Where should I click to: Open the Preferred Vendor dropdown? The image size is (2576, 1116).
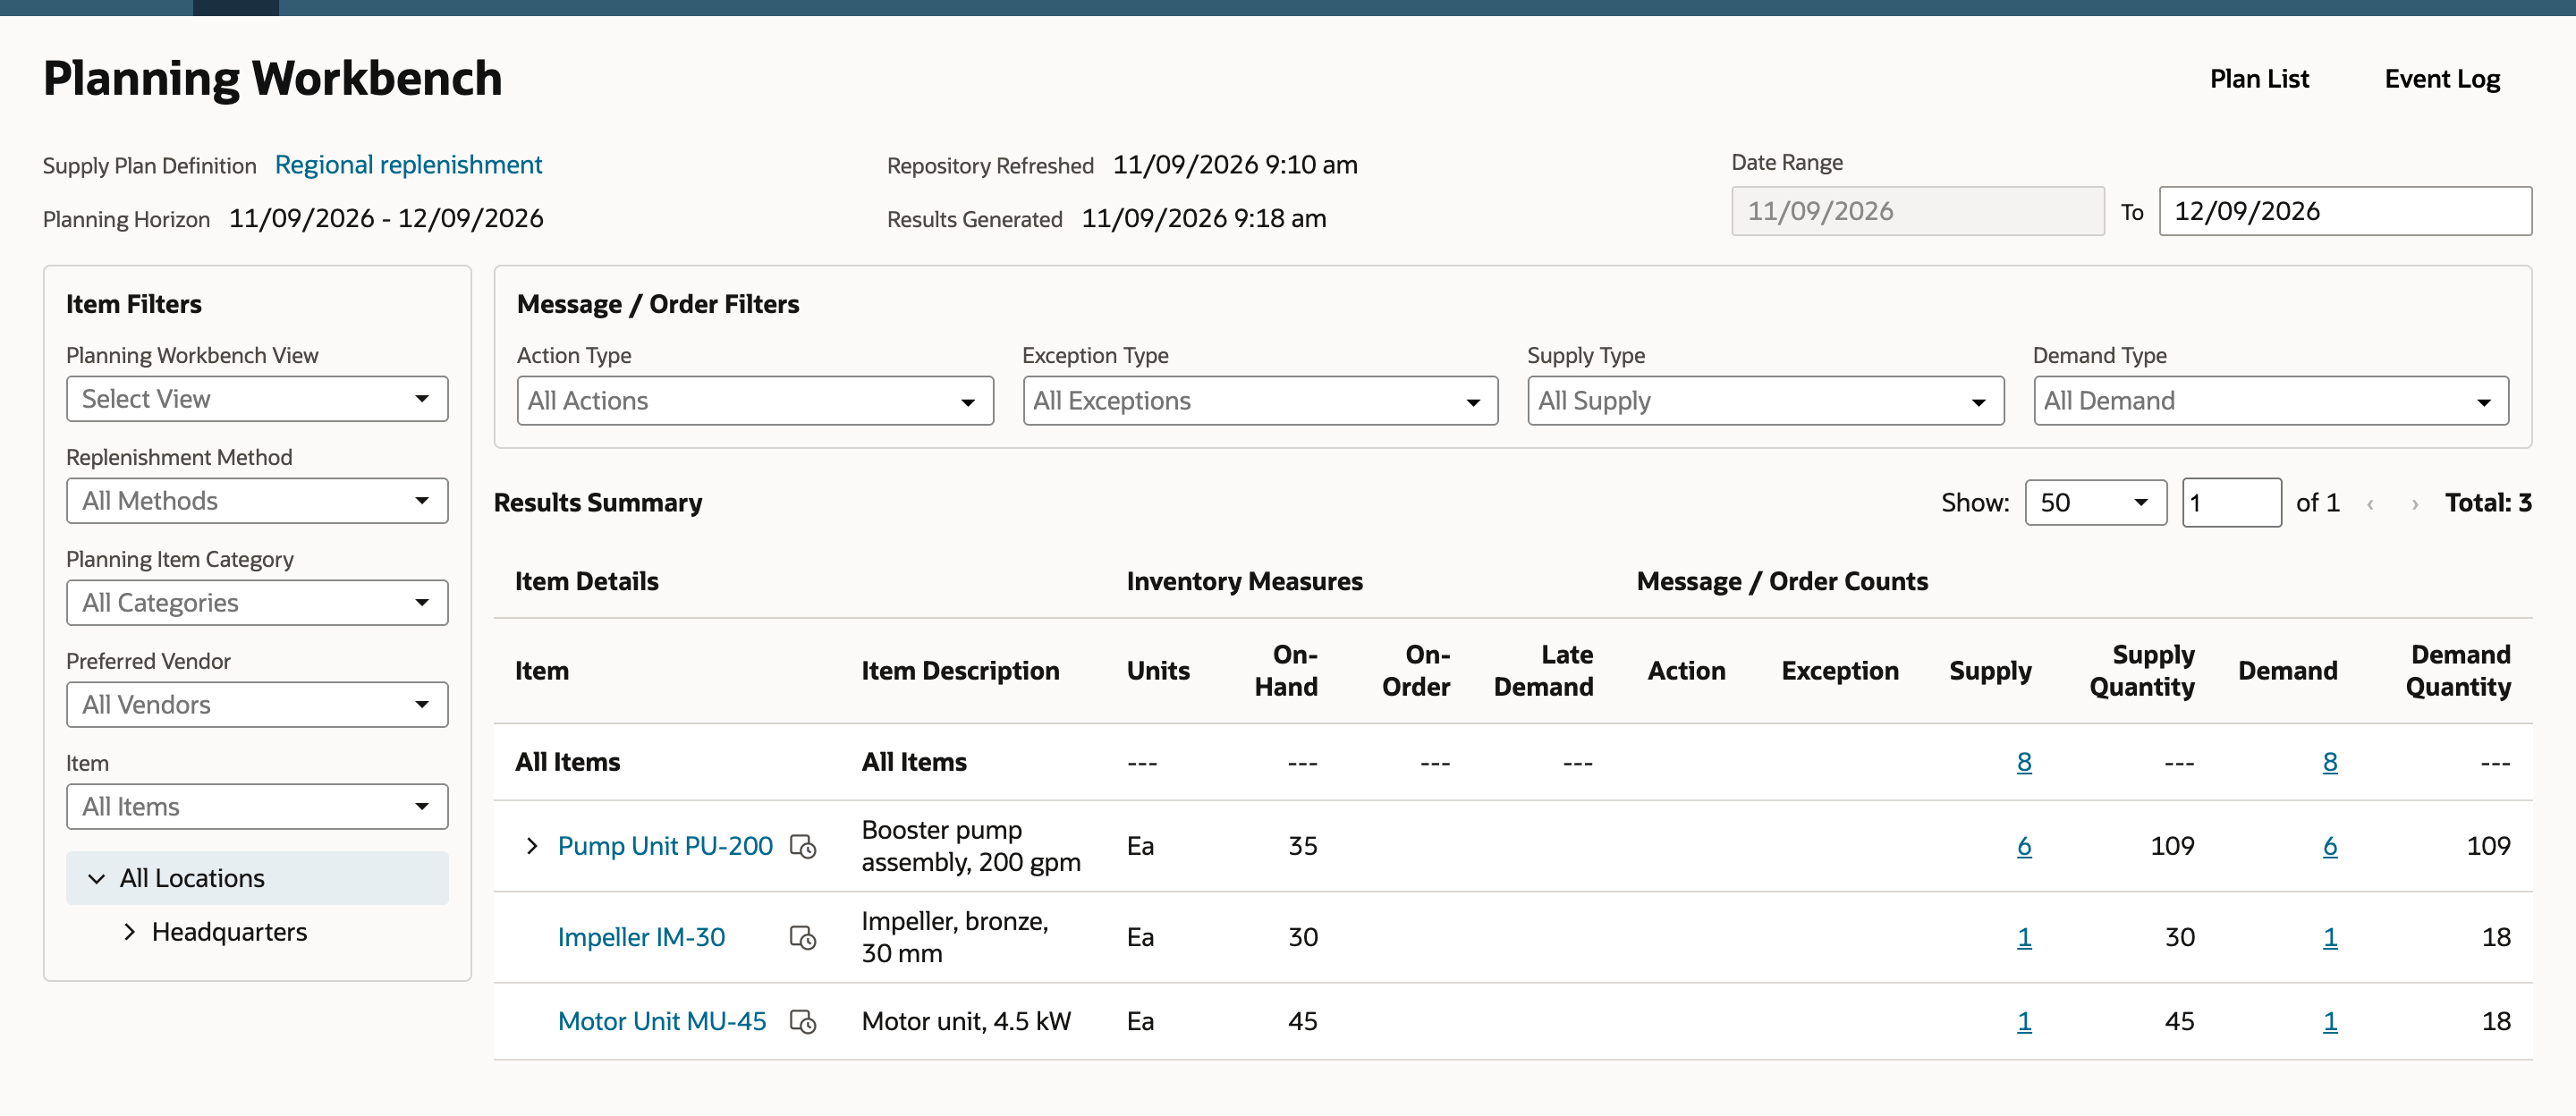(257, 705)
